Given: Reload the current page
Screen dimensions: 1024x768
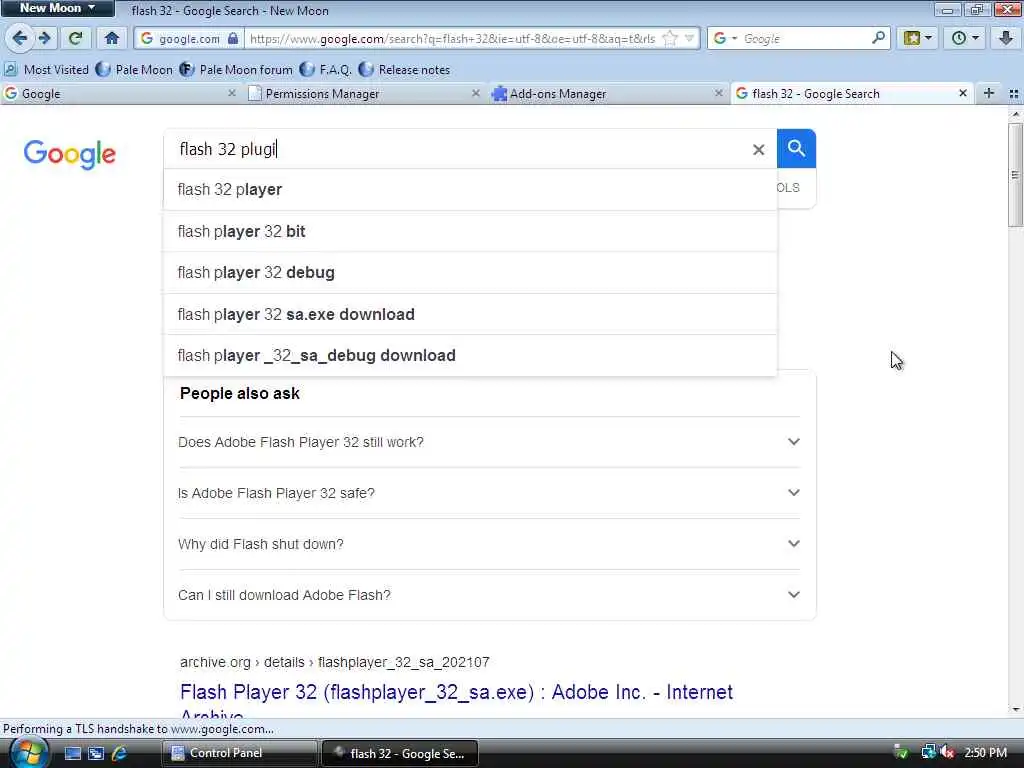Looking at the screenshot, I should coord(76,39).
